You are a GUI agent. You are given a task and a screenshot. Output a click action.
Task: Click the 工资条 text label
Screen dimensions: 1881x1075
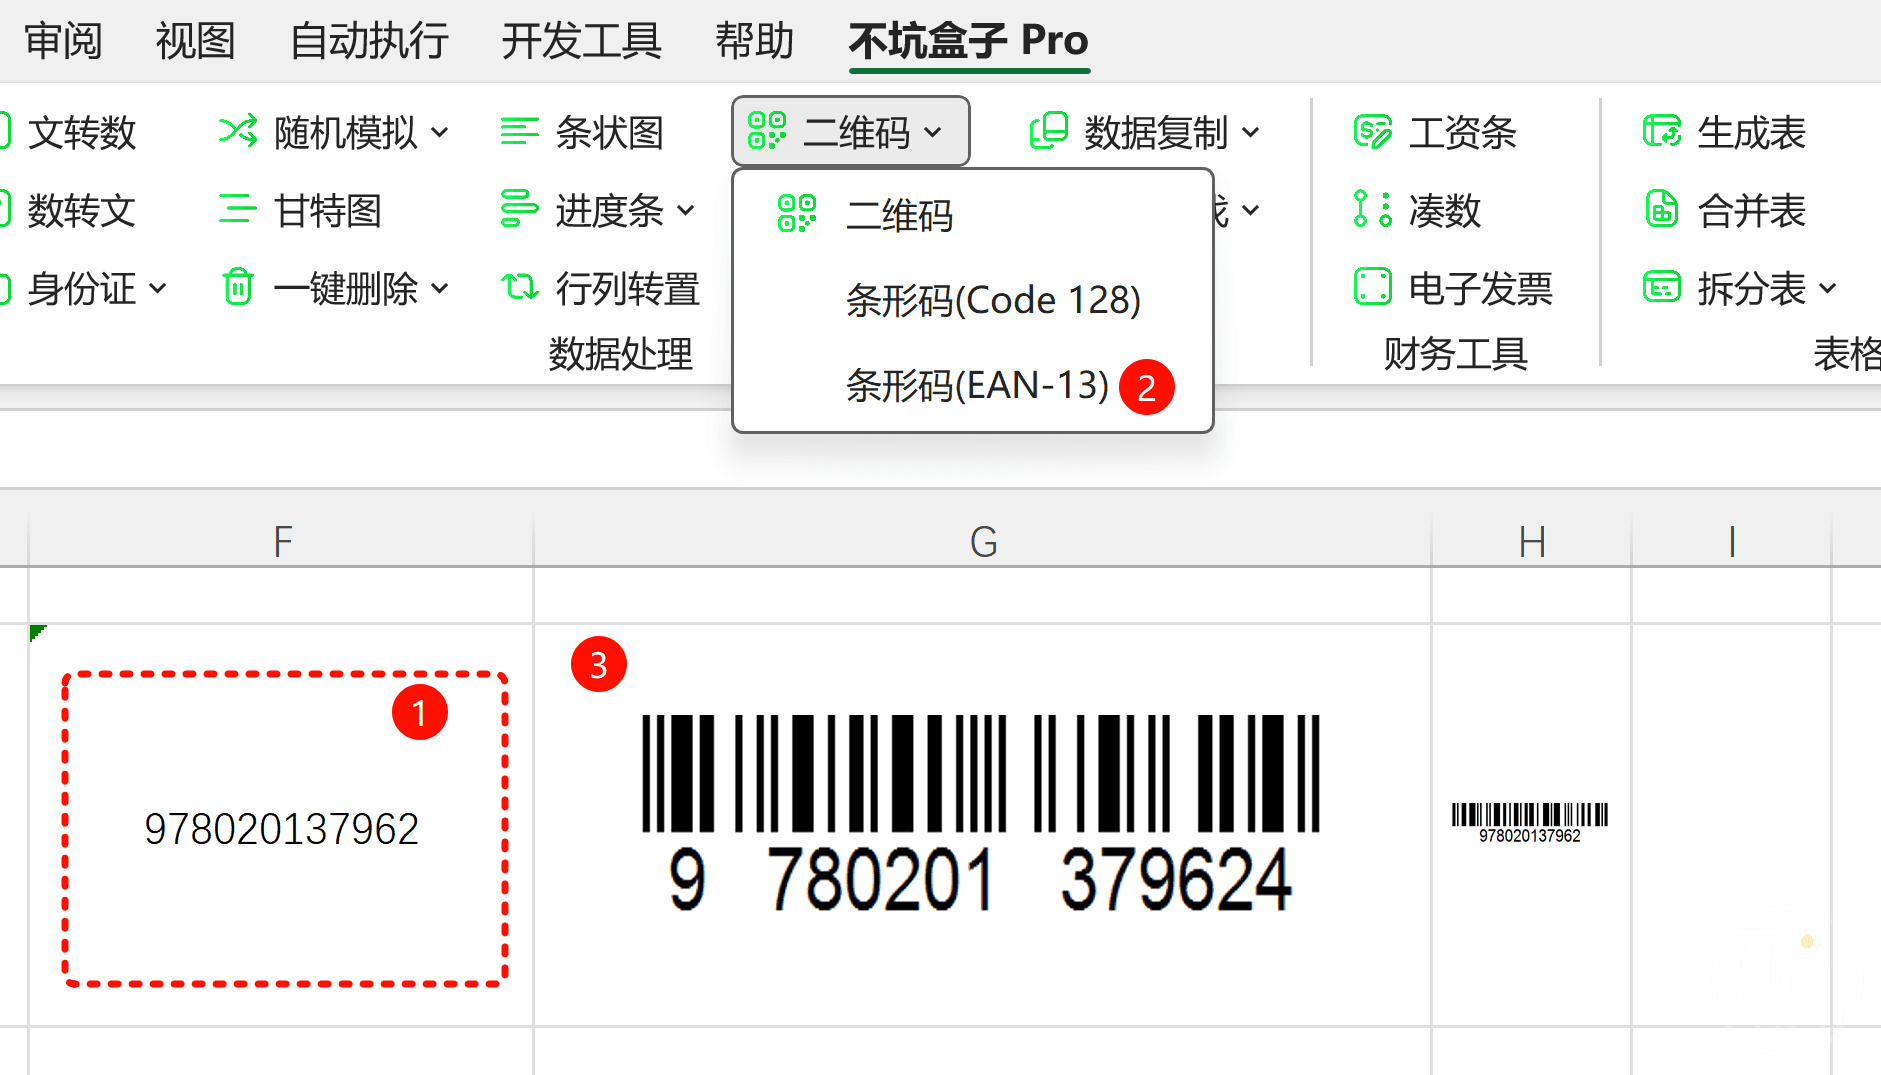tap(1462, 132)
